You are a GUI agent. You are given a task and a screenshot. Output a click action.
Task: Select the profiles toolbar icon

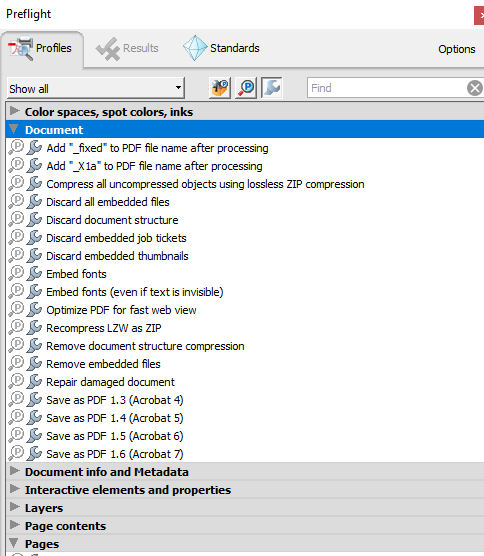click(x=220, y=88)
